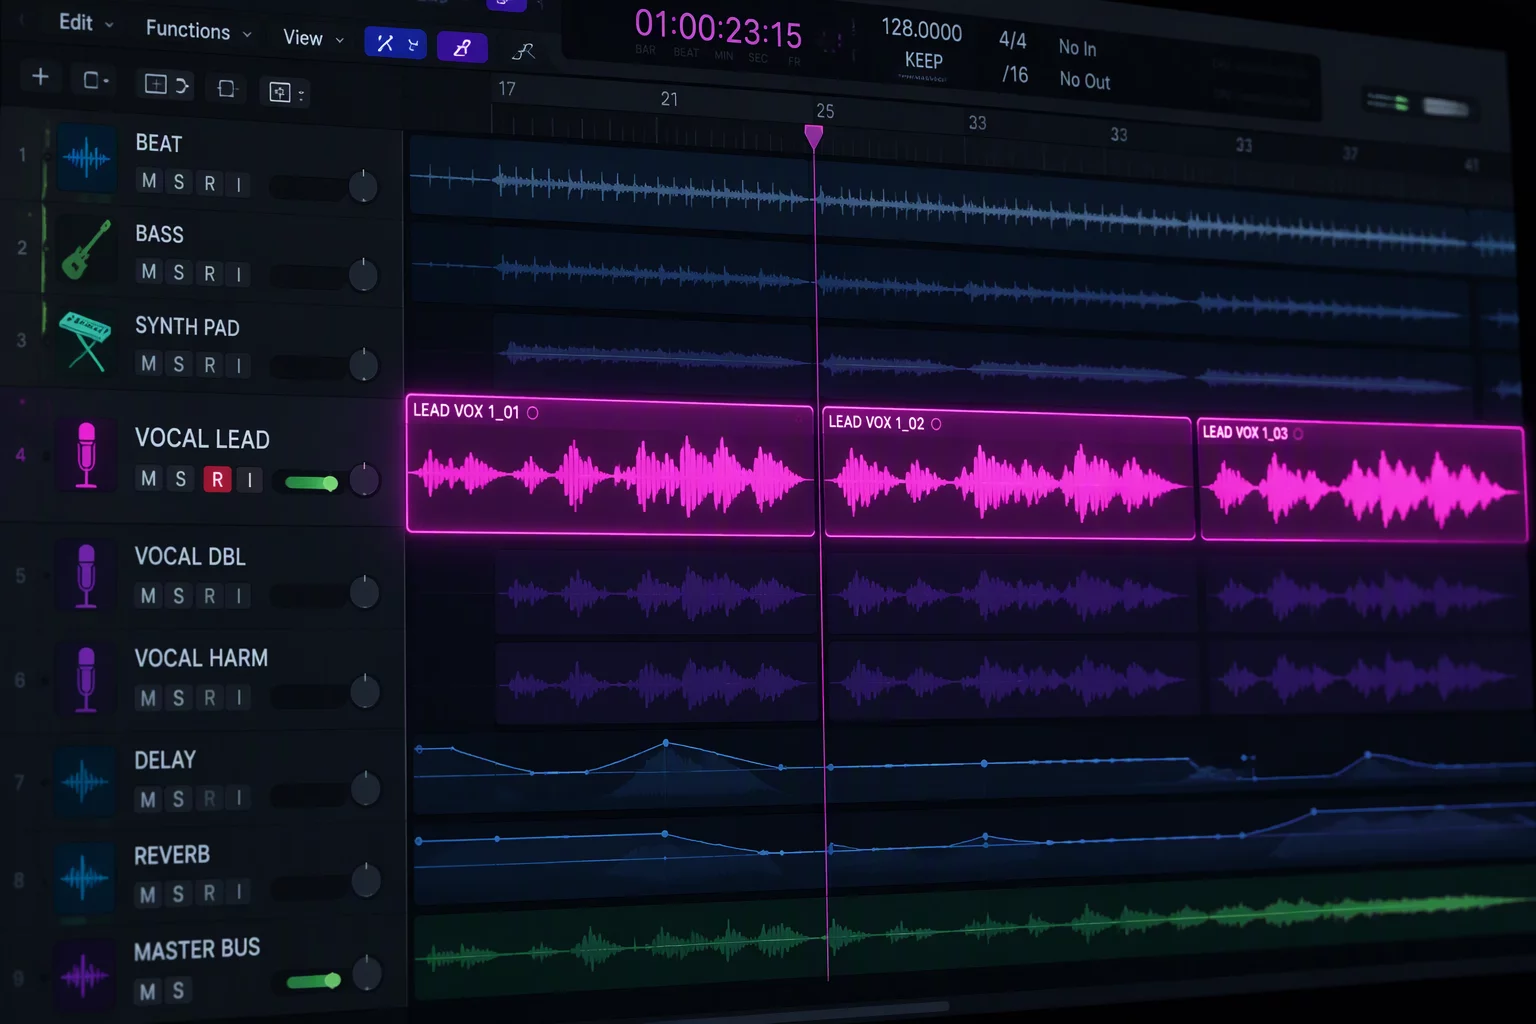Screen dimensions: 1536x1024
Task: Click the VOCAL LEAD pan knob
Action: click(x=365, y=480)
